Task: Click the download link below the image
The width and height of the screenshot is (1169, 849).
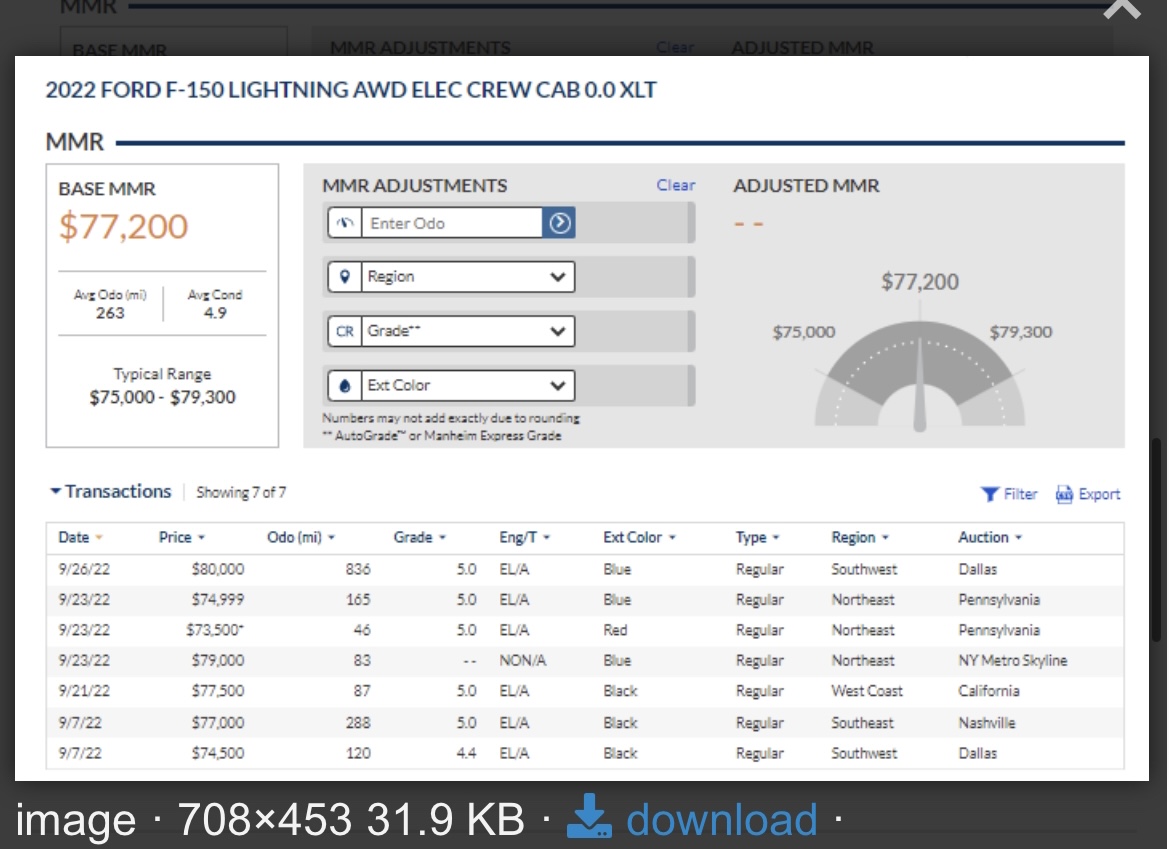Action: point(721,820)
